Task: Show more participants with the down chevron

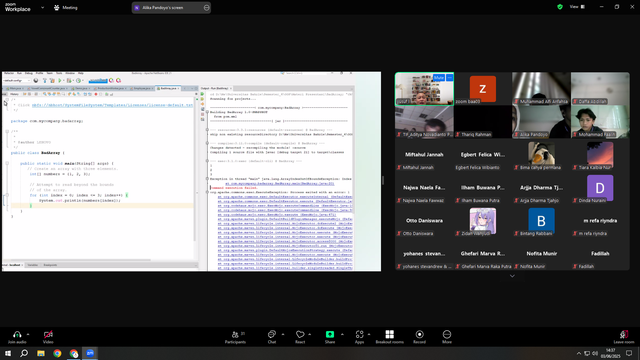Action: [512, 276]
